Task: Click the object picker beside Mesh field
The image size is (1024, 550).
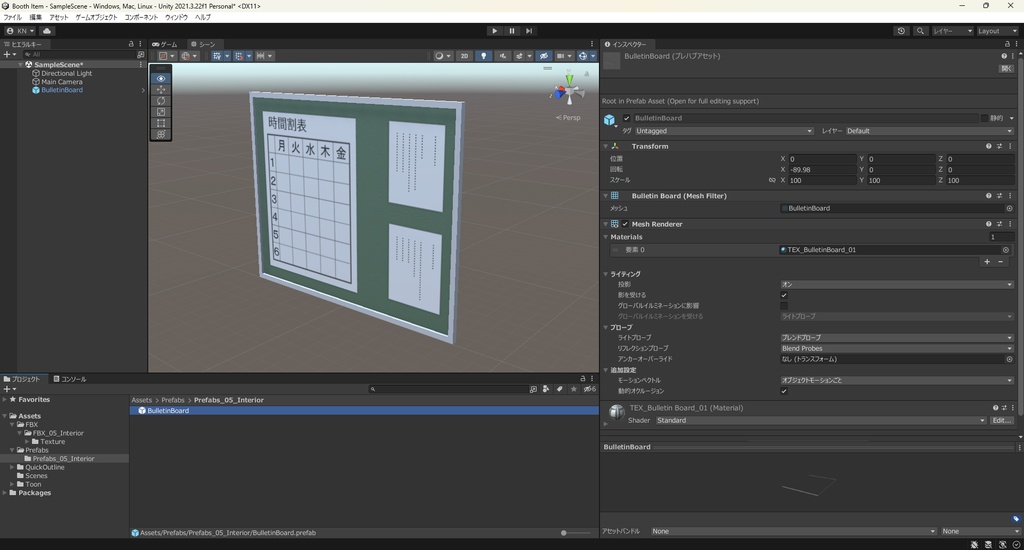Action: (x=1009, y=208)
